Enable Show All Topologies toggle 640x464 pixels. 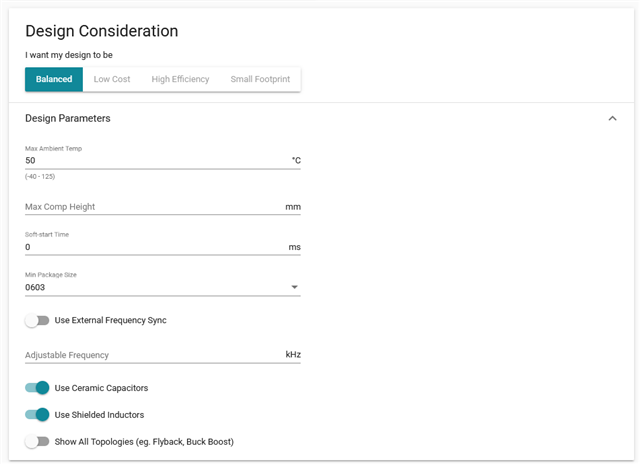[37, 441]
